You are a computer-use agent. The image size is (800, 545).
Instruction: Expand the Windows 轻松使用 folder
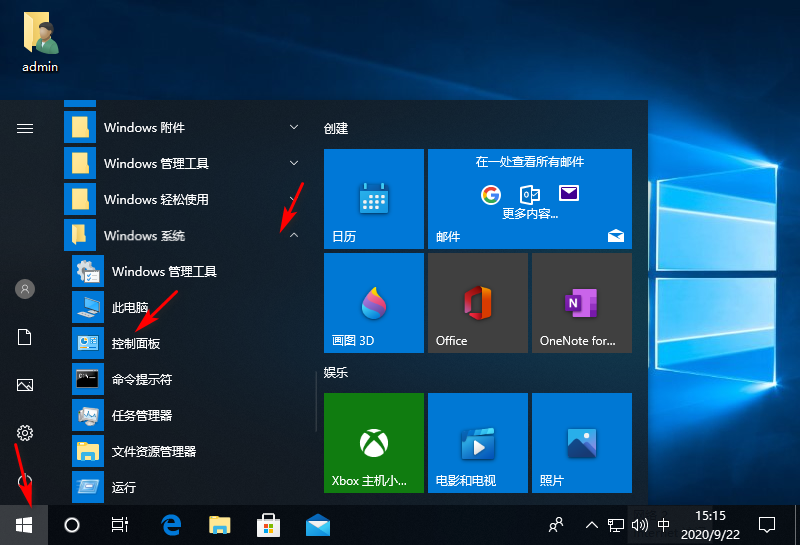[x=294, y=199]
